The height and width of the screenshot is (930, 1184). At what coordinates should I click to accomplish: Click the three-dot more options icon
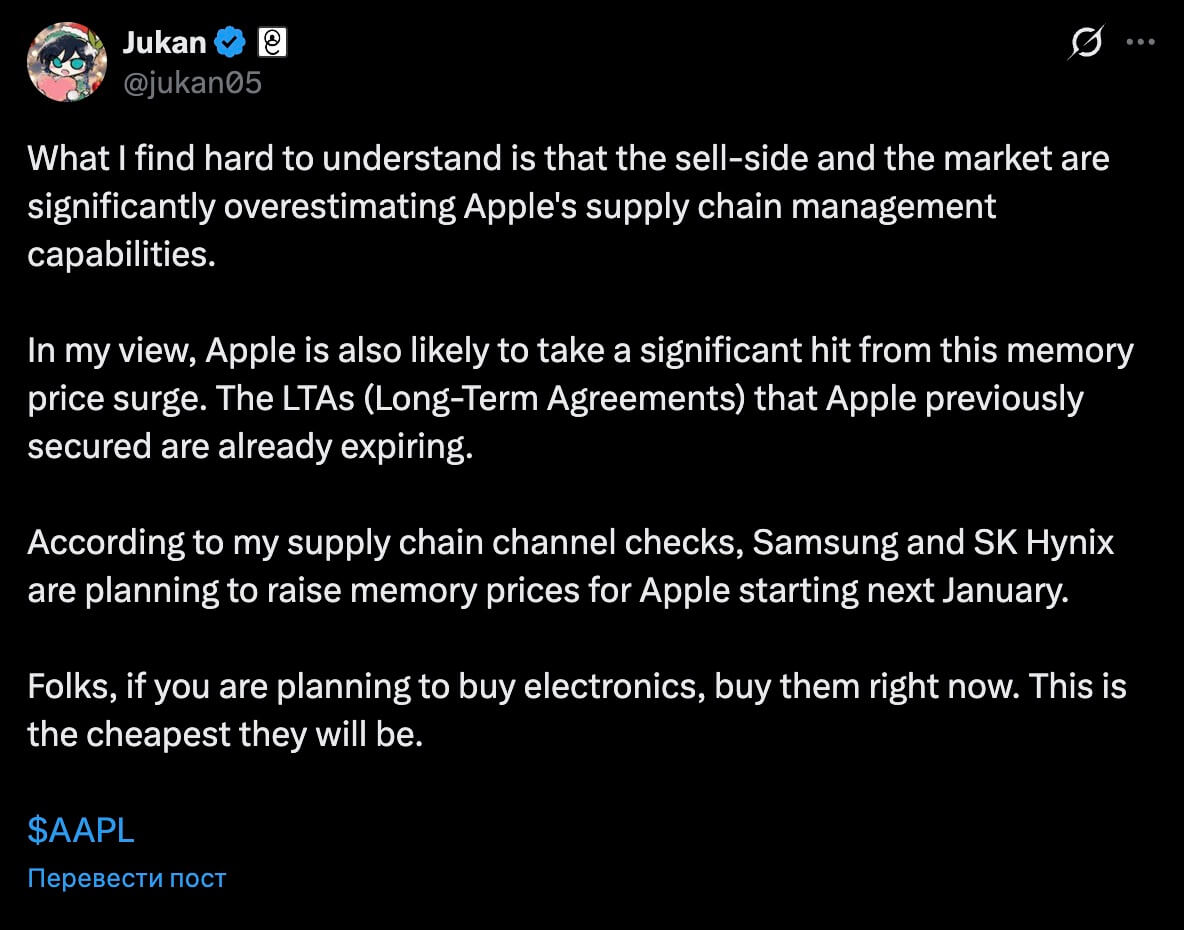[1142, 42]
